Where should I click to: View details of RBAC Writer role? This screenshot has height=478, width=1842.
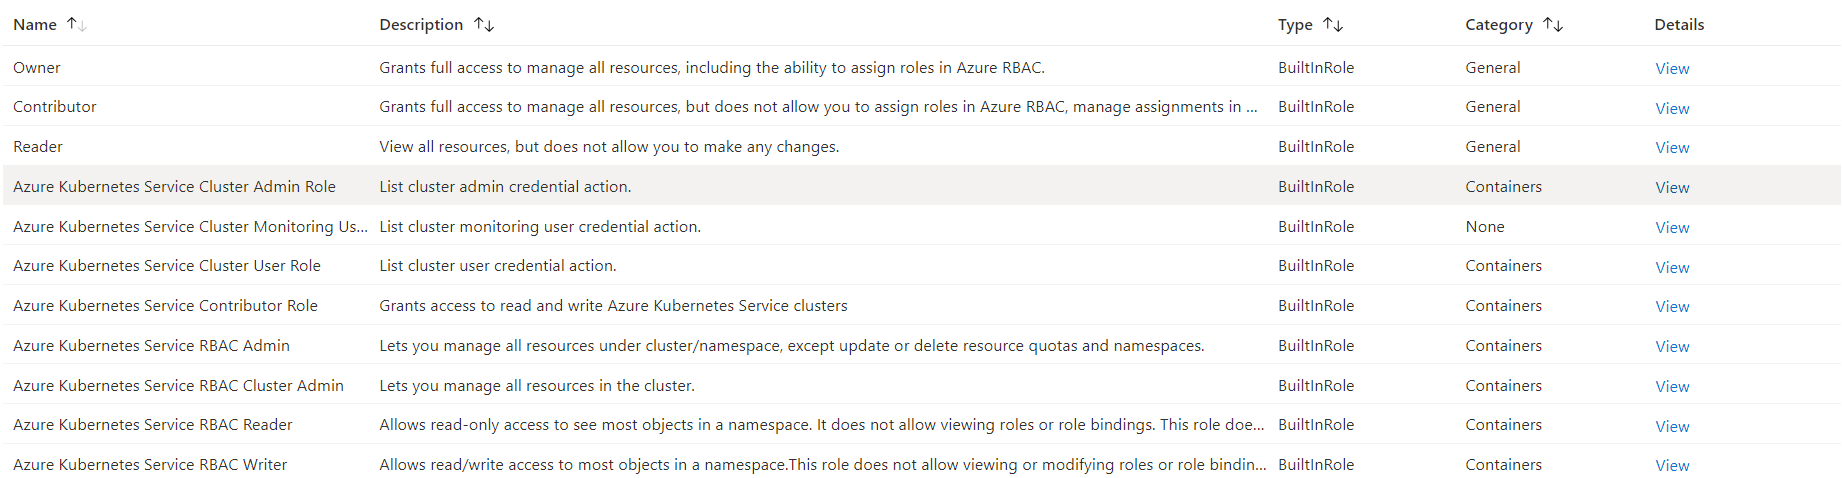(x=1672, y=465)
